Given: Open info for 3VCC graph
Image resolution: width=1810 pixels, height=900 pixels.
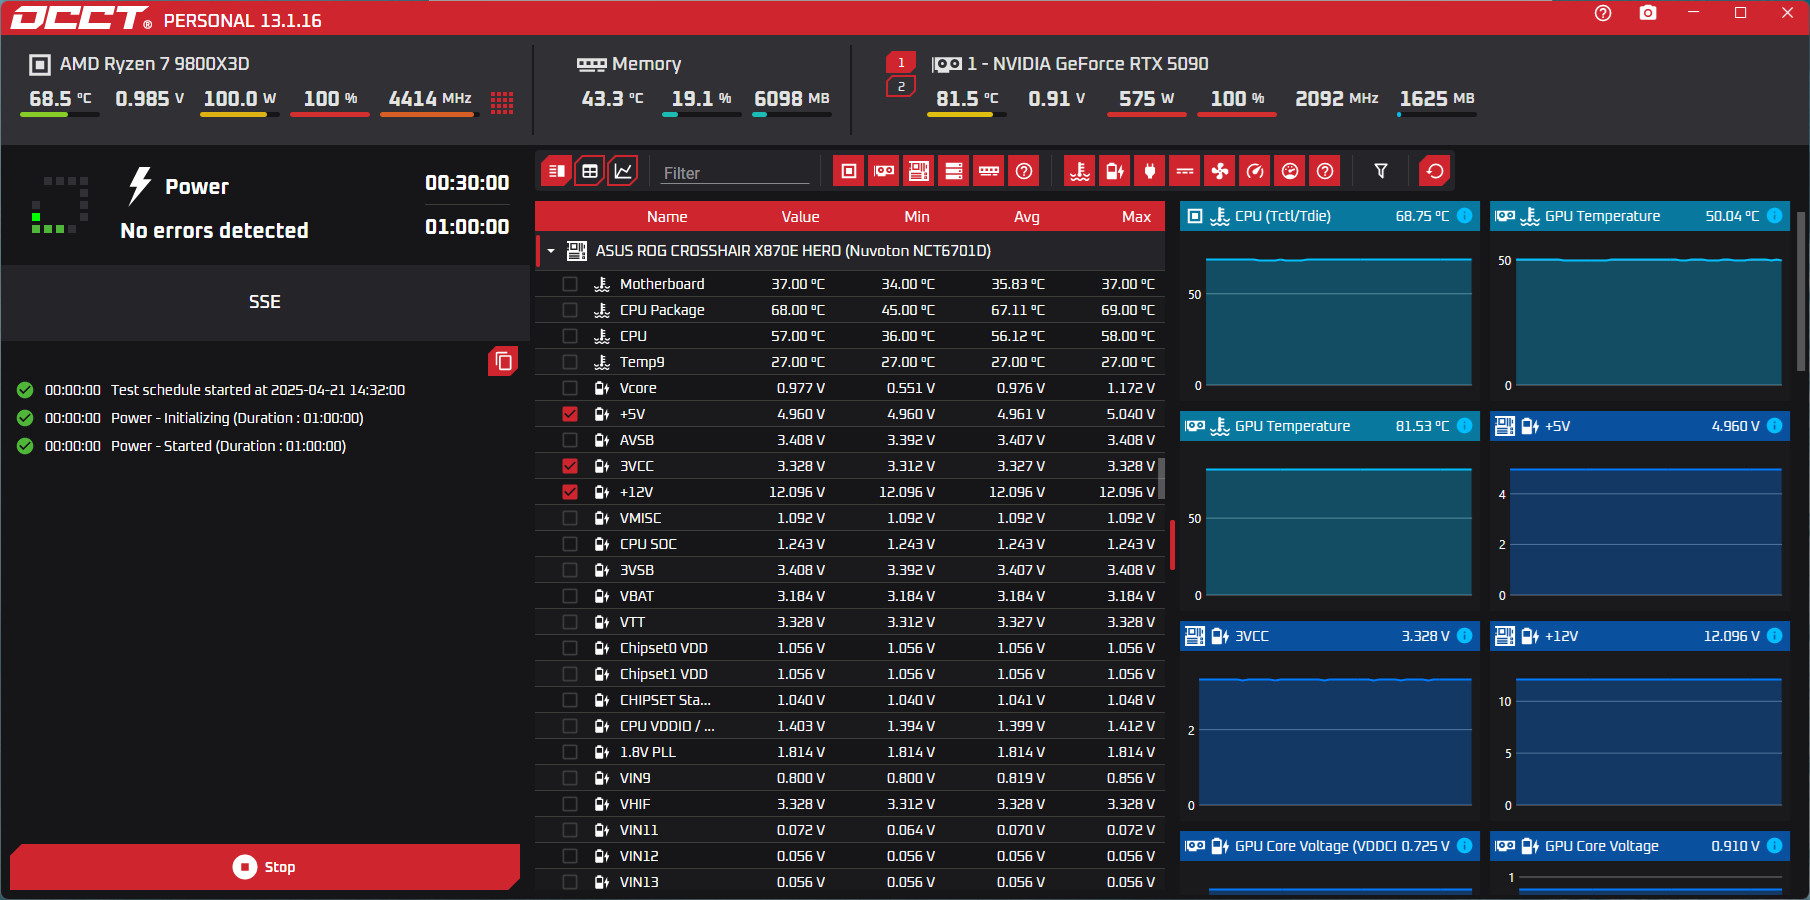Looking at the screenshot, I should tap(1464, 636).
